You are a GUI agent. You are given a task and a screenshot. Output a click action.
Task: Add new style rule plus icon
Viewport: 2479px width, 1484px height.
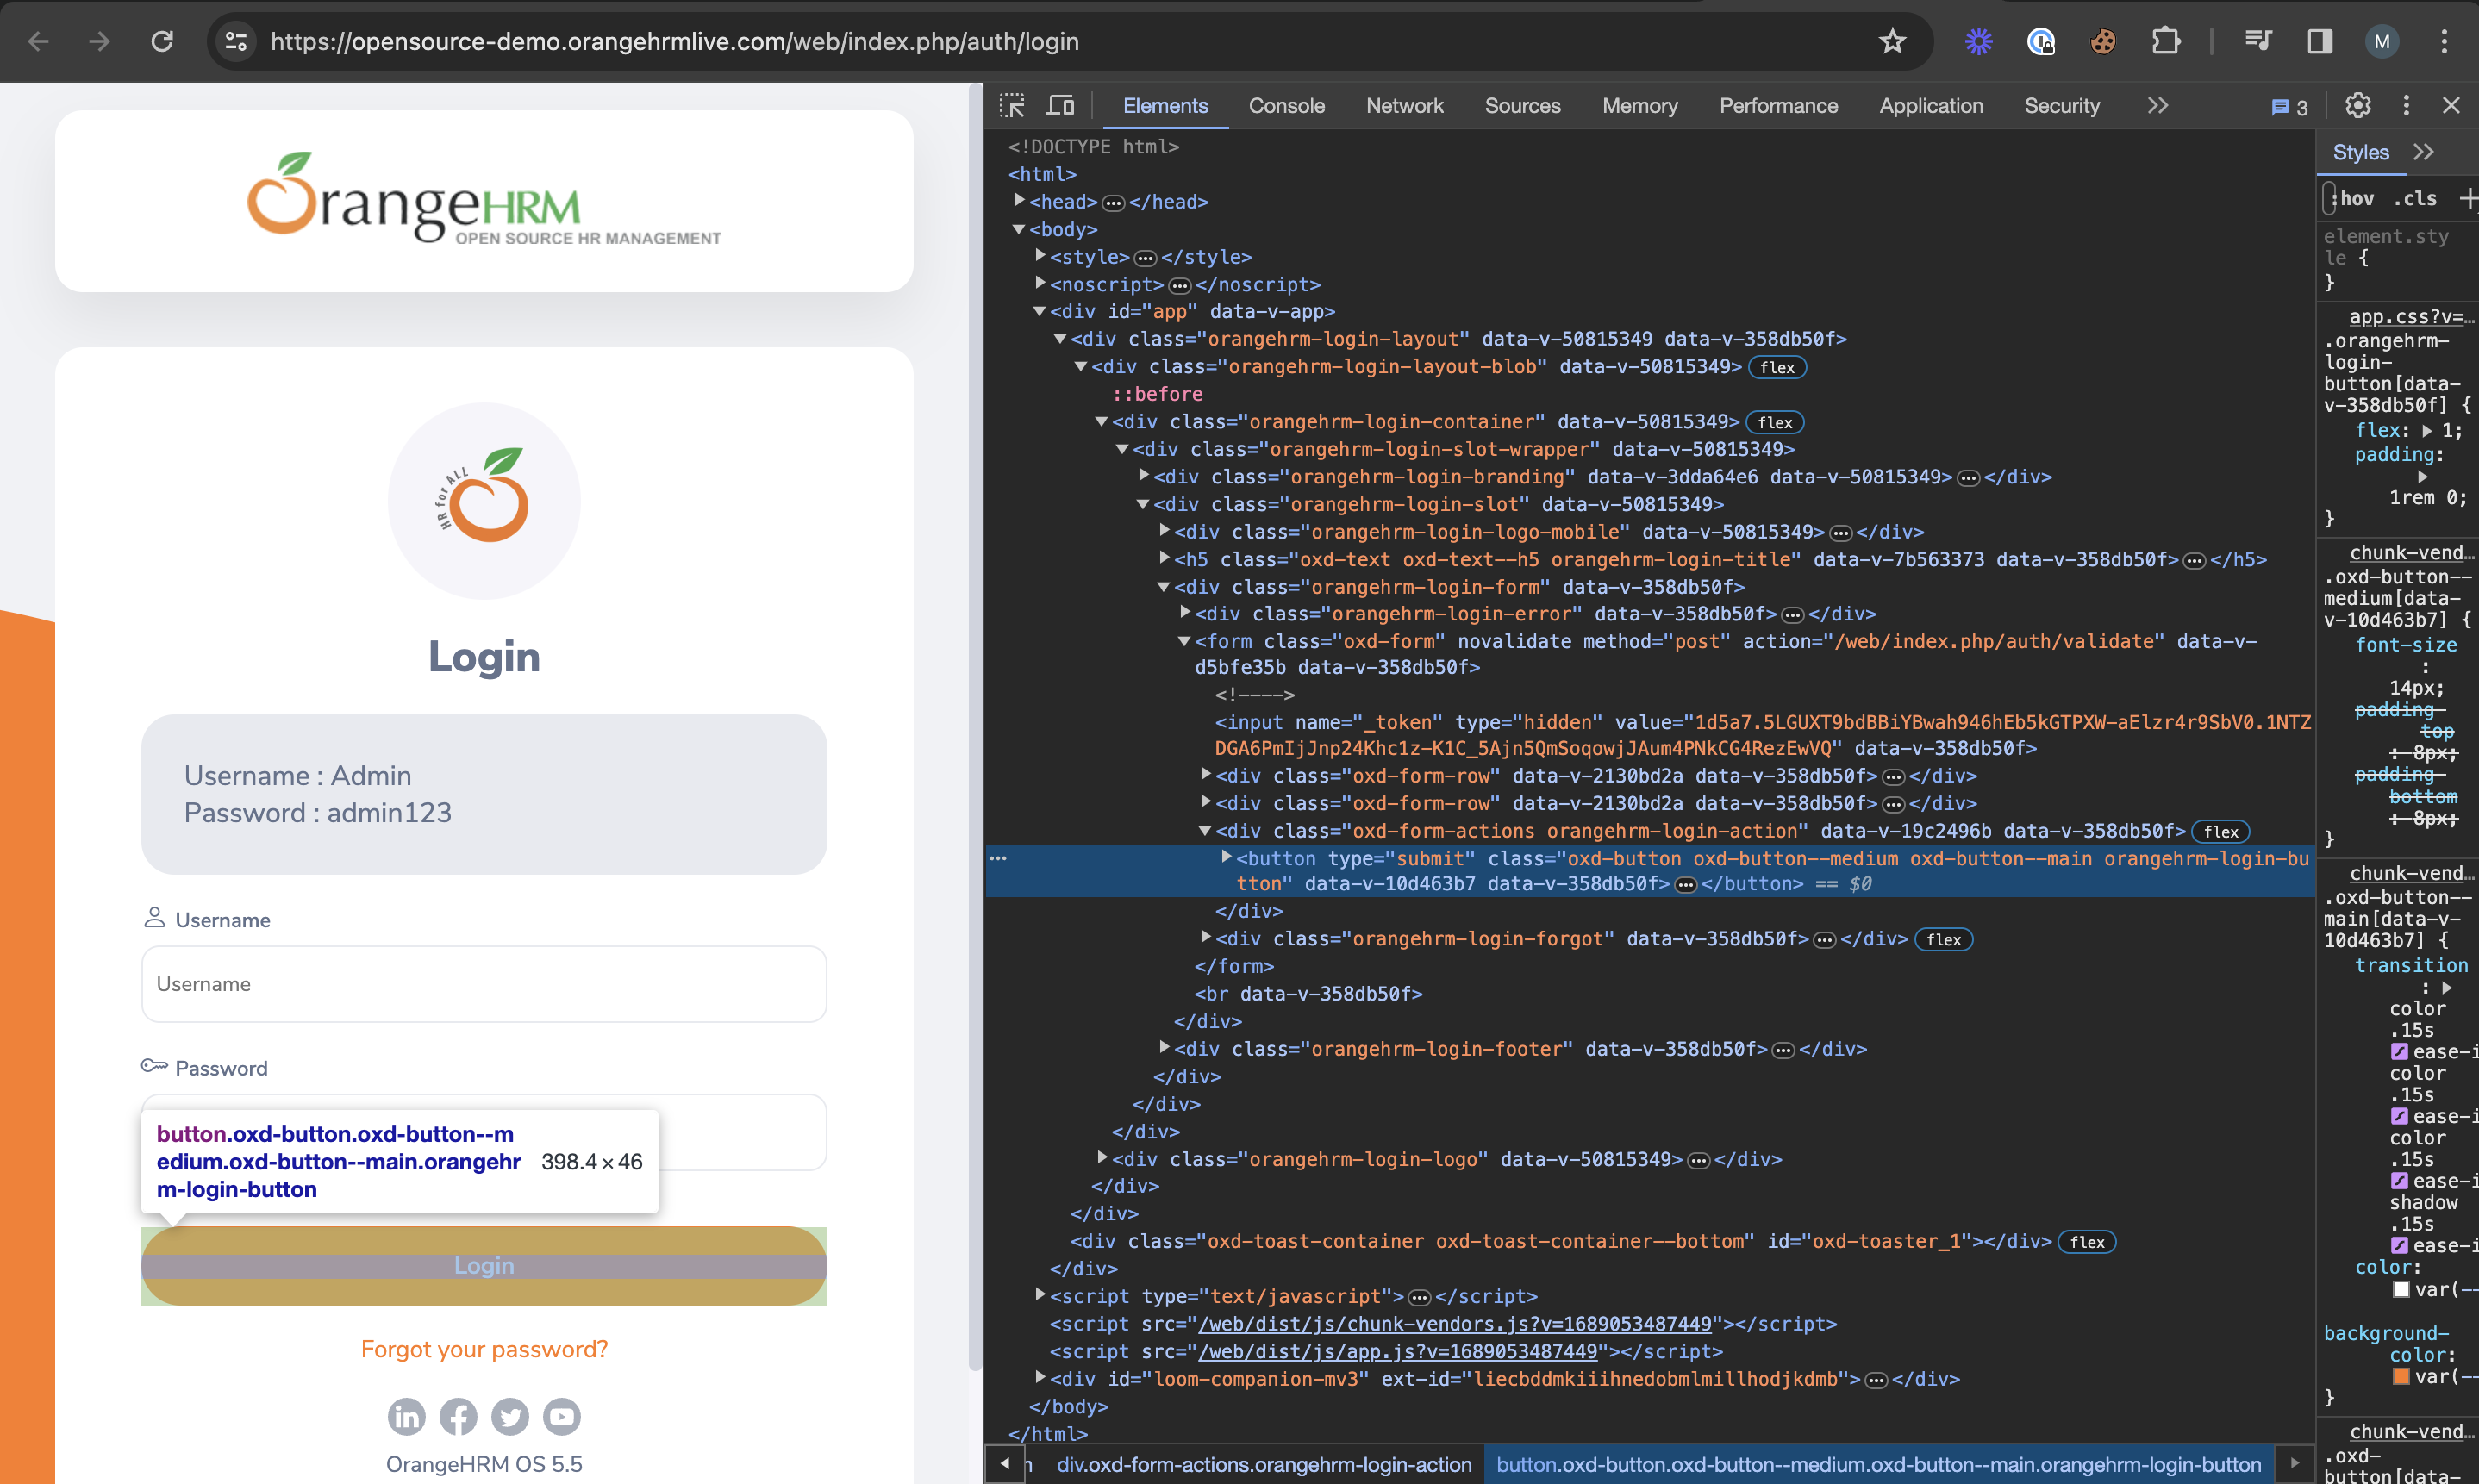2467,198
